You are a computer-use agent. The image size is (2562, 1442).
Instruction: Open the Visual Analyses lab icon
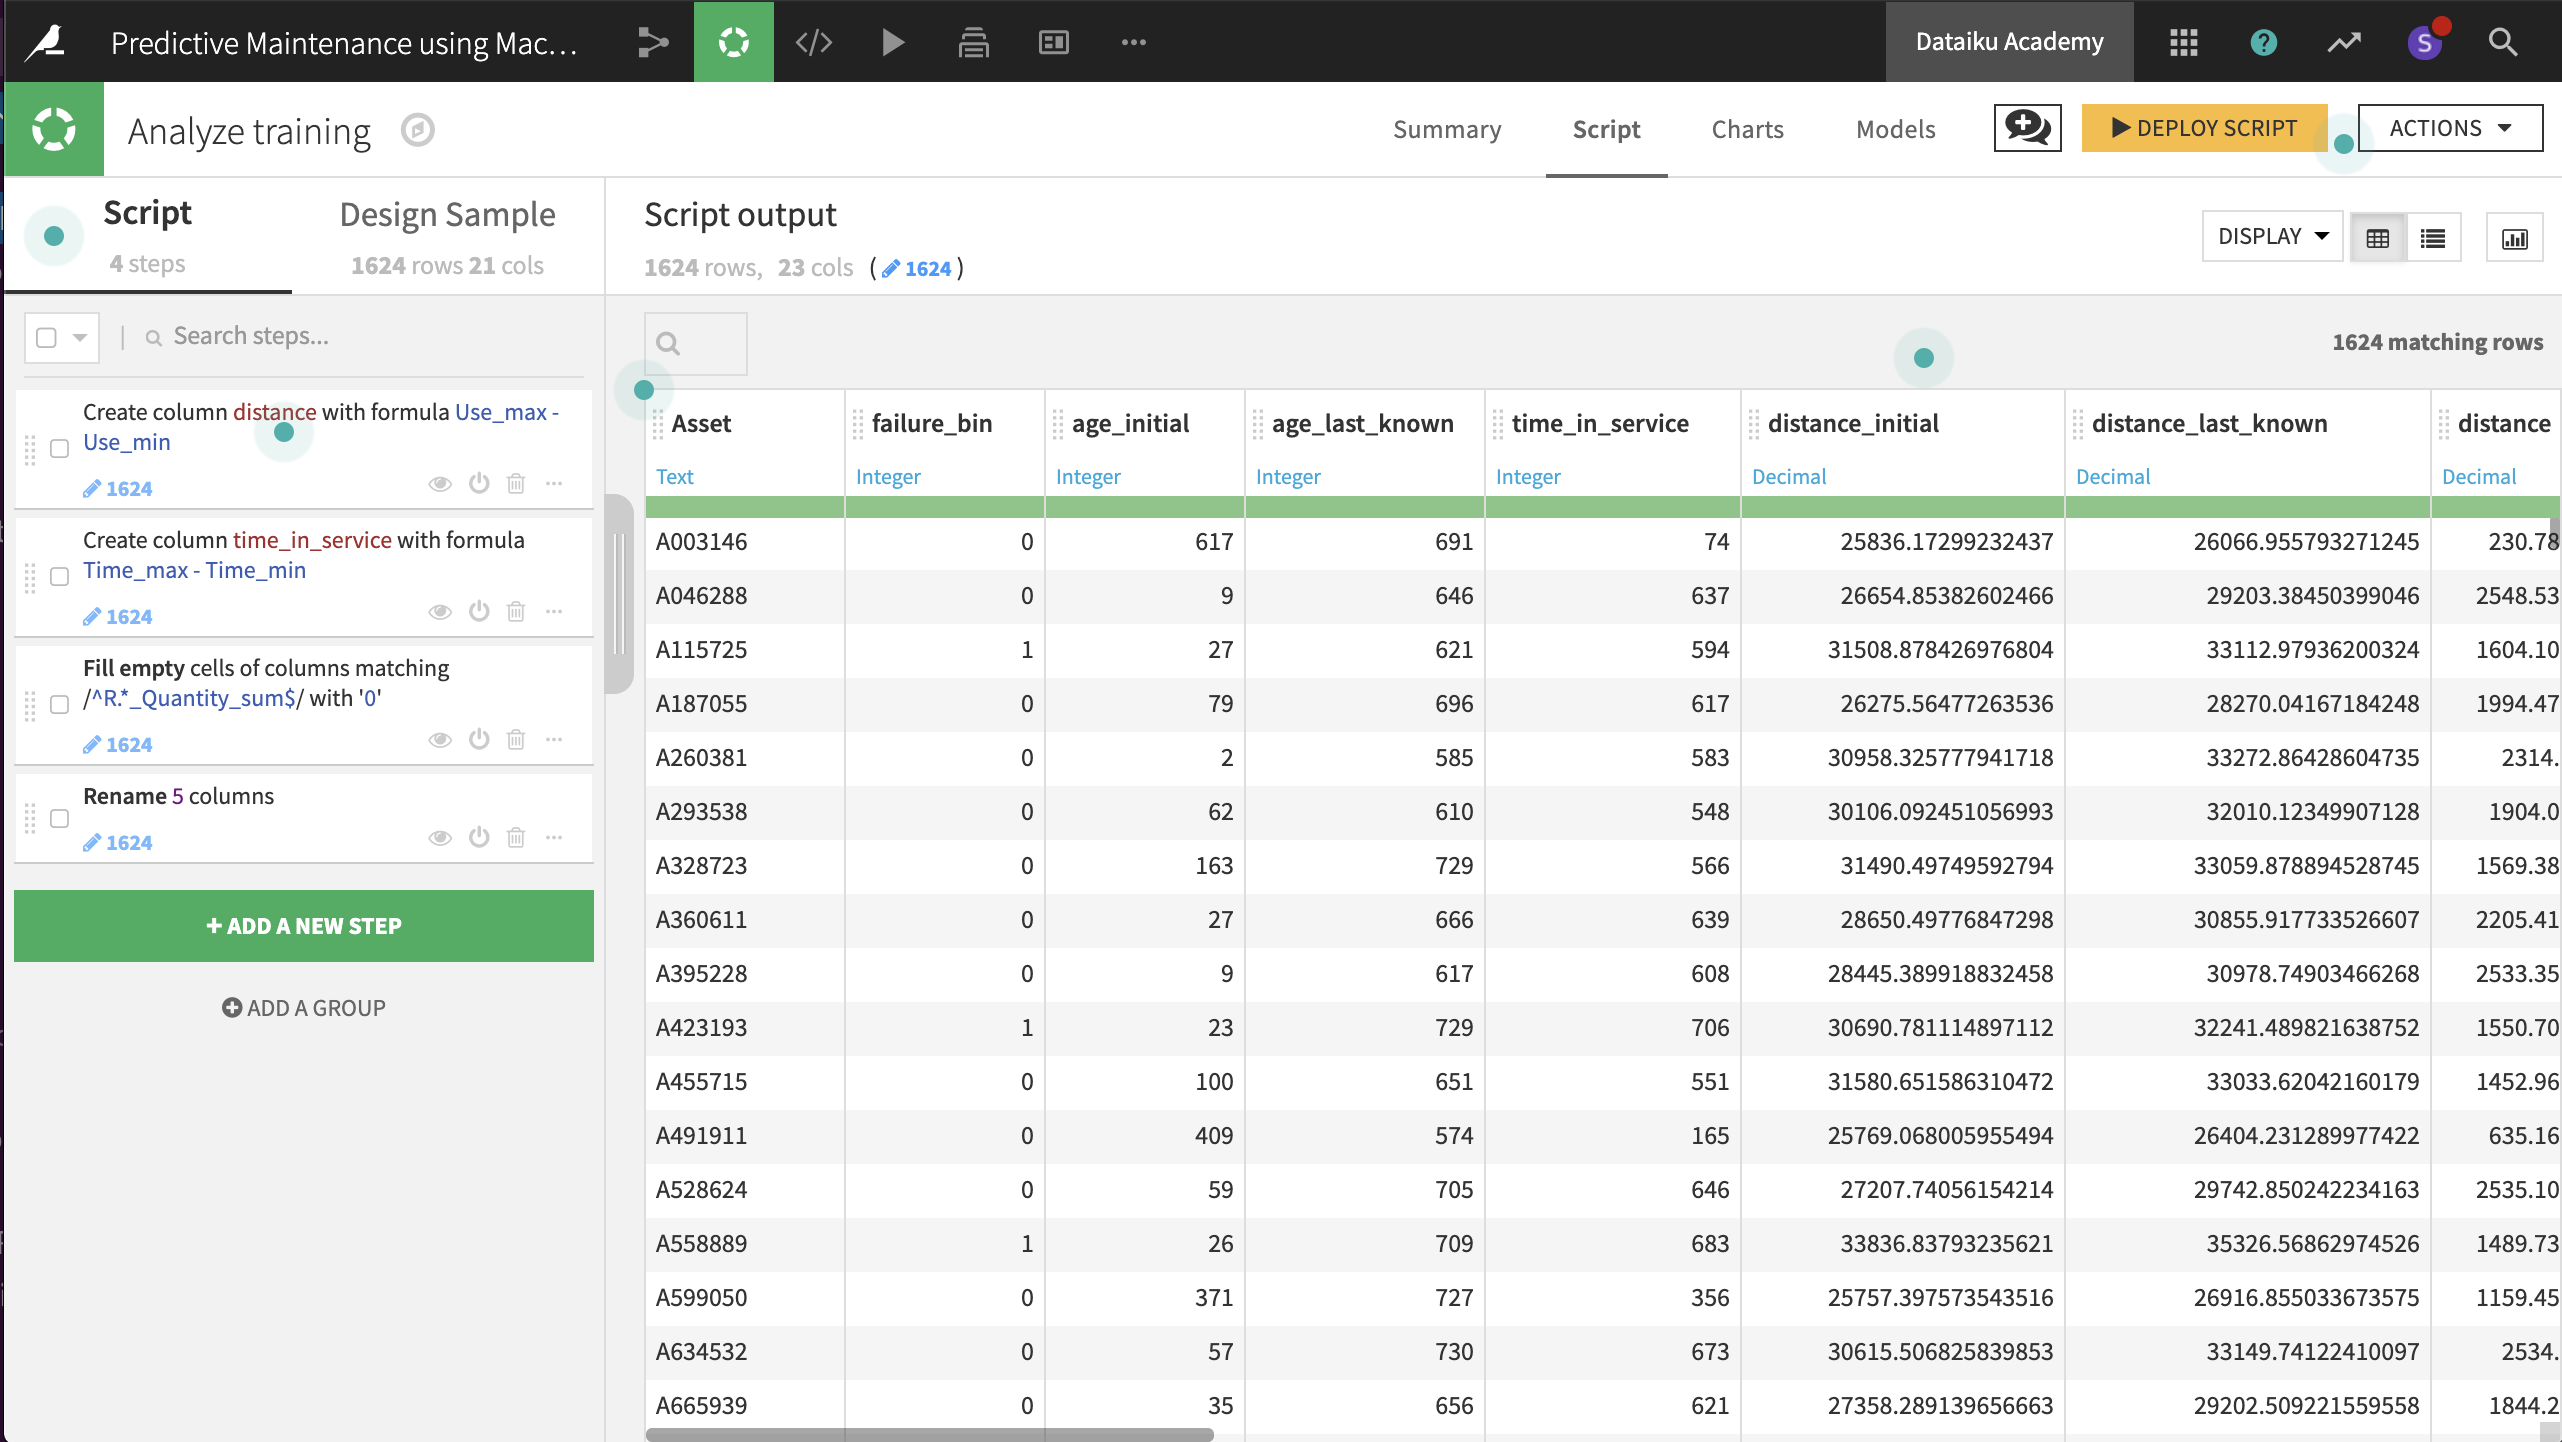733,42
